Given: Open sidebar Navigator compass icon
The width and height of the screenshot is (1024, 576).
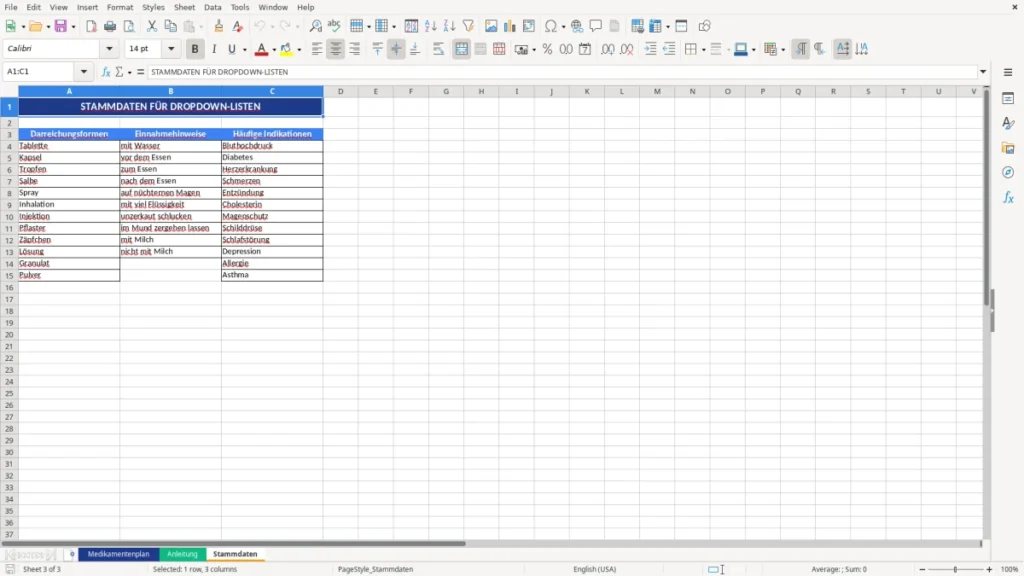Looking at the screenshot, I should pos(1008,173).
